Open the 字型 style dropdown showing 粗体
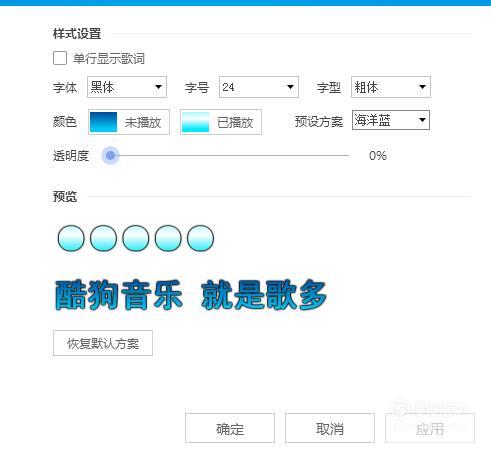 (x=391, y=87)
